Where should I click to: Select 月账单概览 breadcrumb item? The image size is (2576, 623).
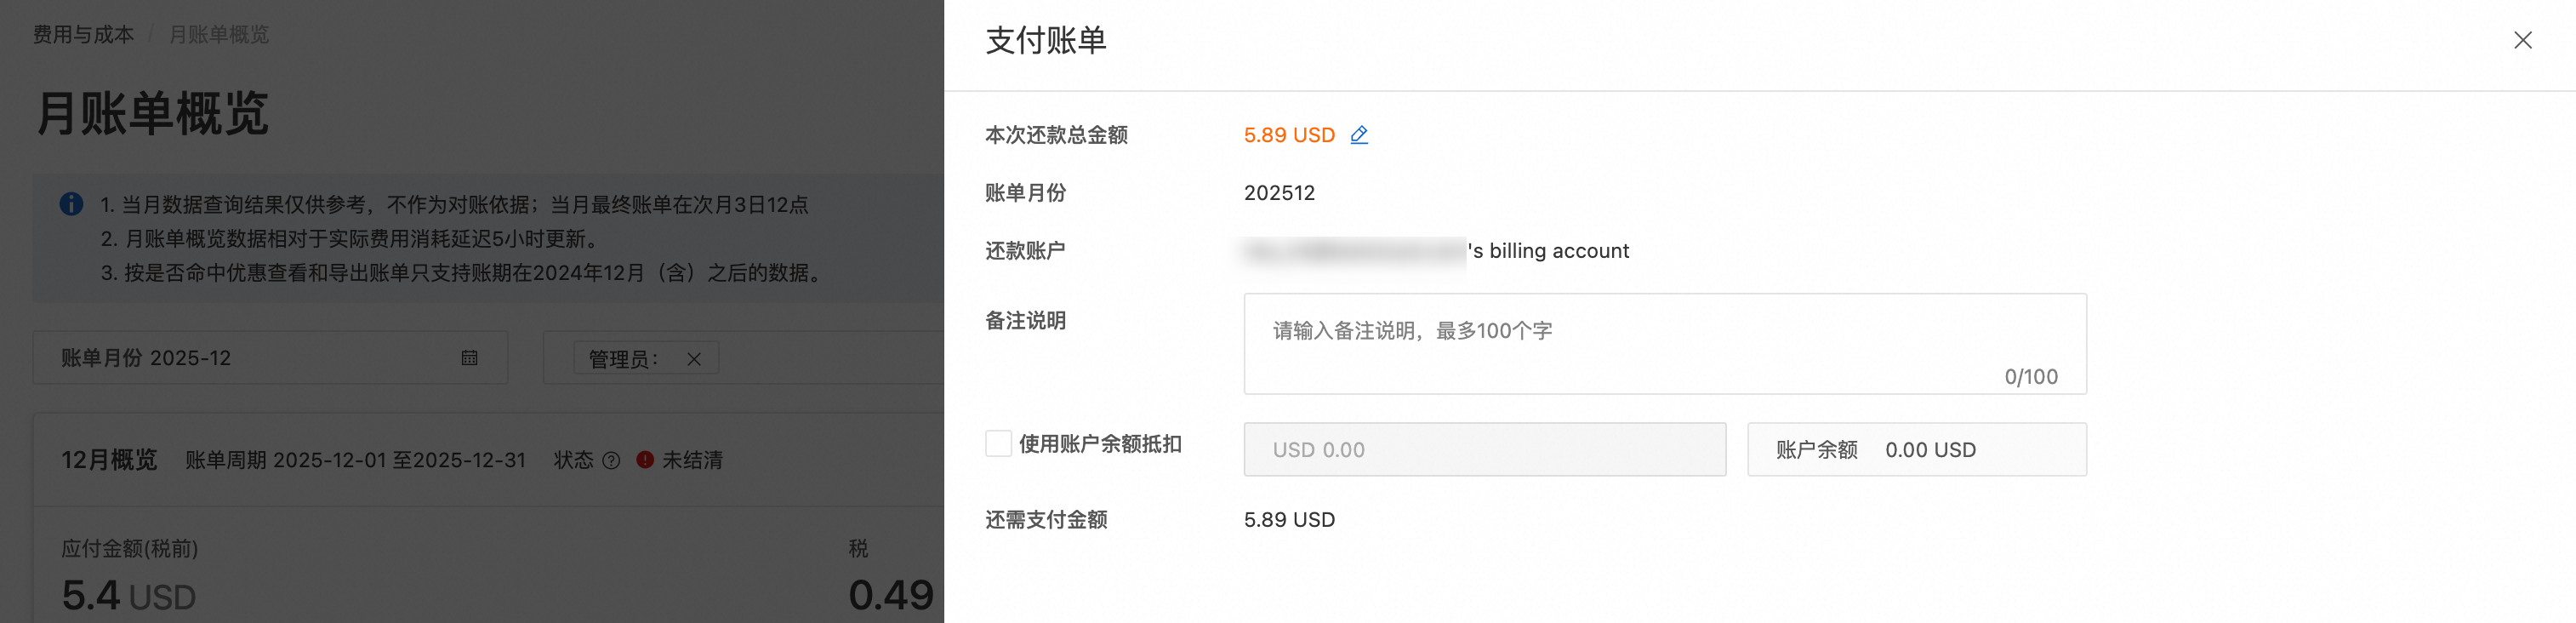[218, 35]
